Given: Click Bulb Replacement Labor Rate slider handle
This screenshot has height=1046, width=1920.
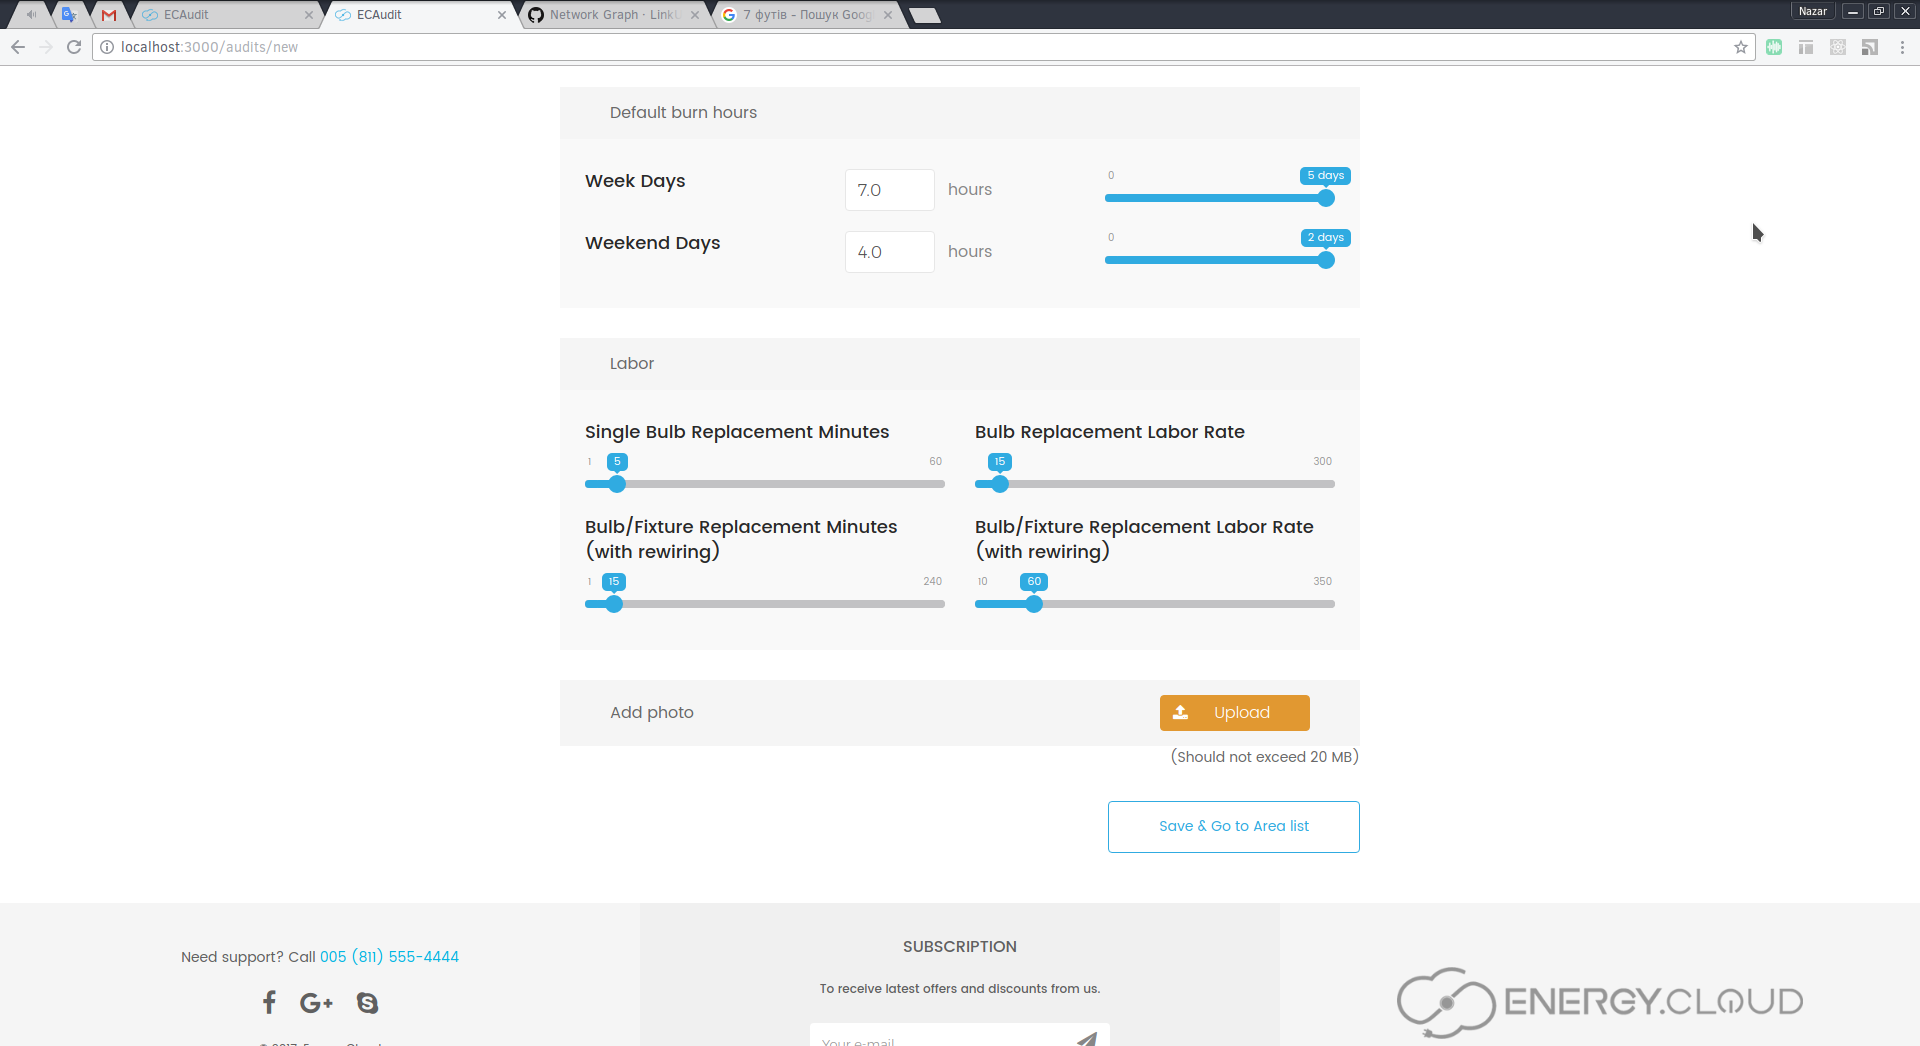Looking at the screenshot, I should [x=1000, y=484].
